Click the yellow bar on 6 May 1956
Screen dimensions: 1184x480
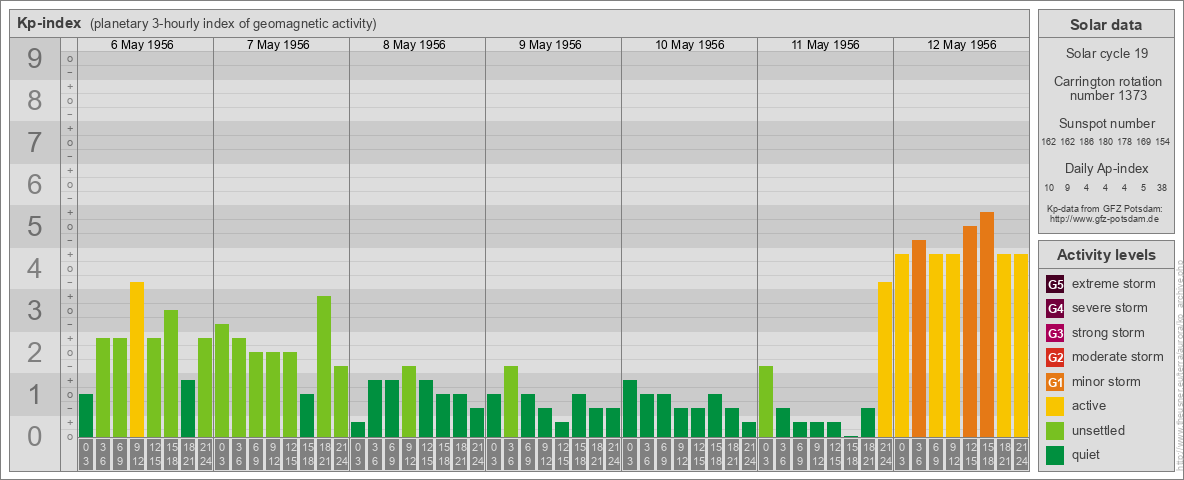coord(137,359)
